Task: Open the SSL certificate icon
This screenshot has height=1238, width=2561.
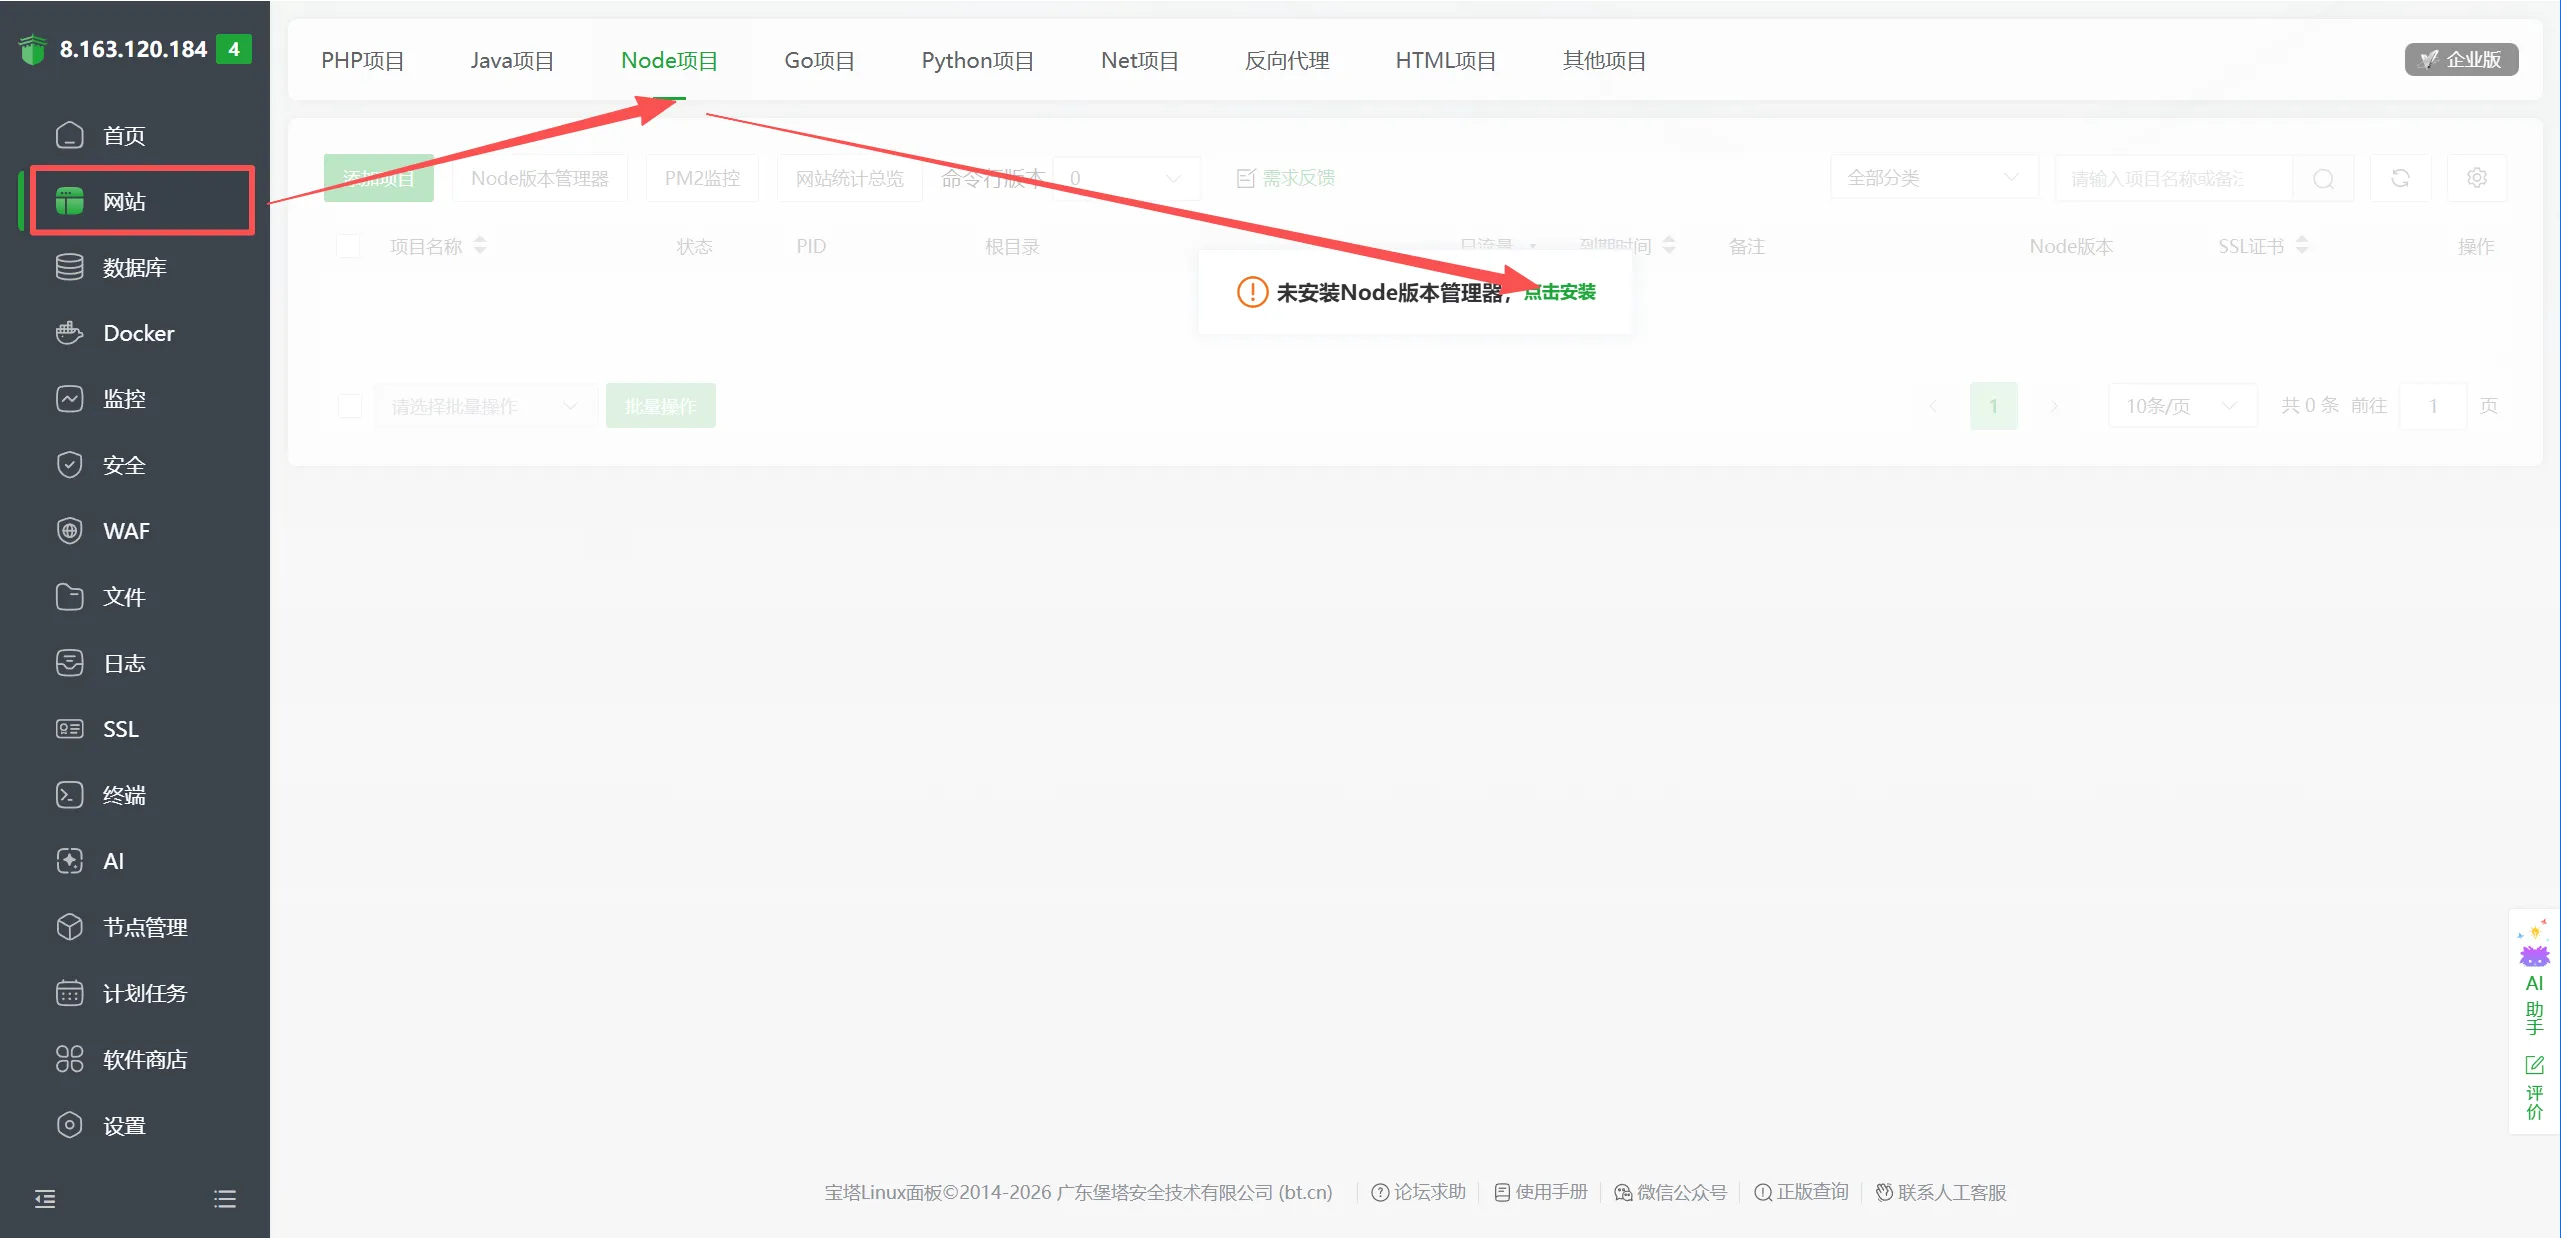Action: (69, 729)
